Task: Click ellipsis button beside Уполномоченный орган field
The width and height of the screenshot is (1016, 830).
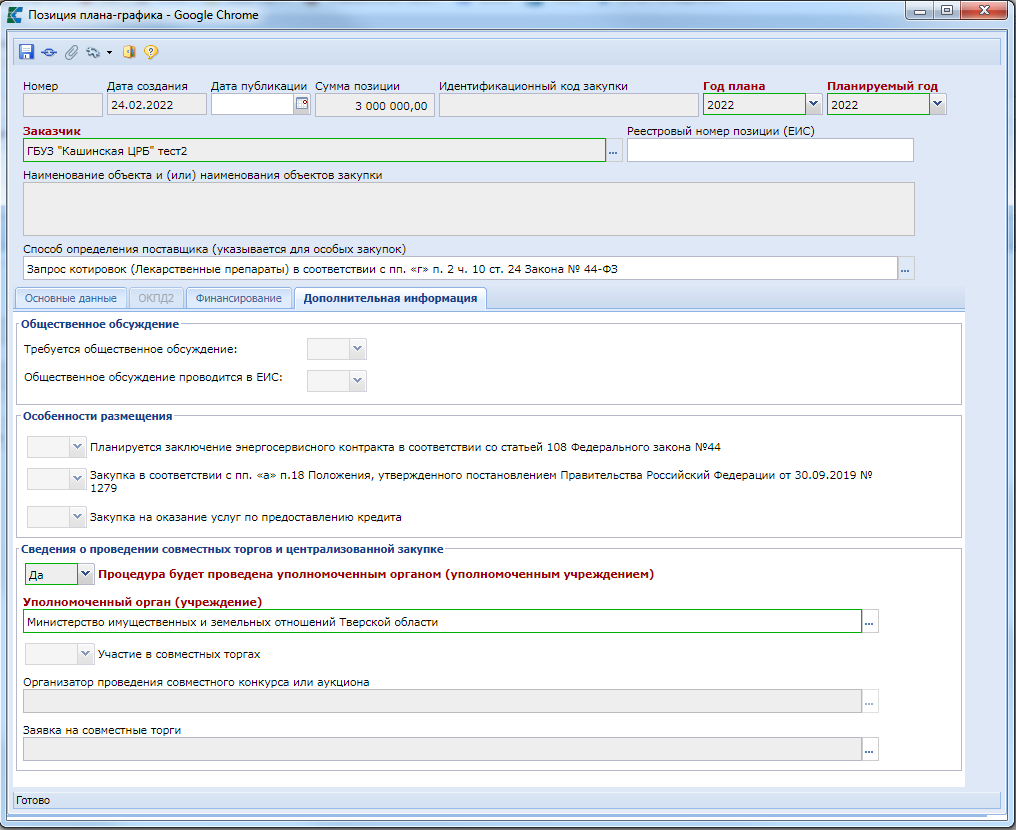Action: (870, 622)
